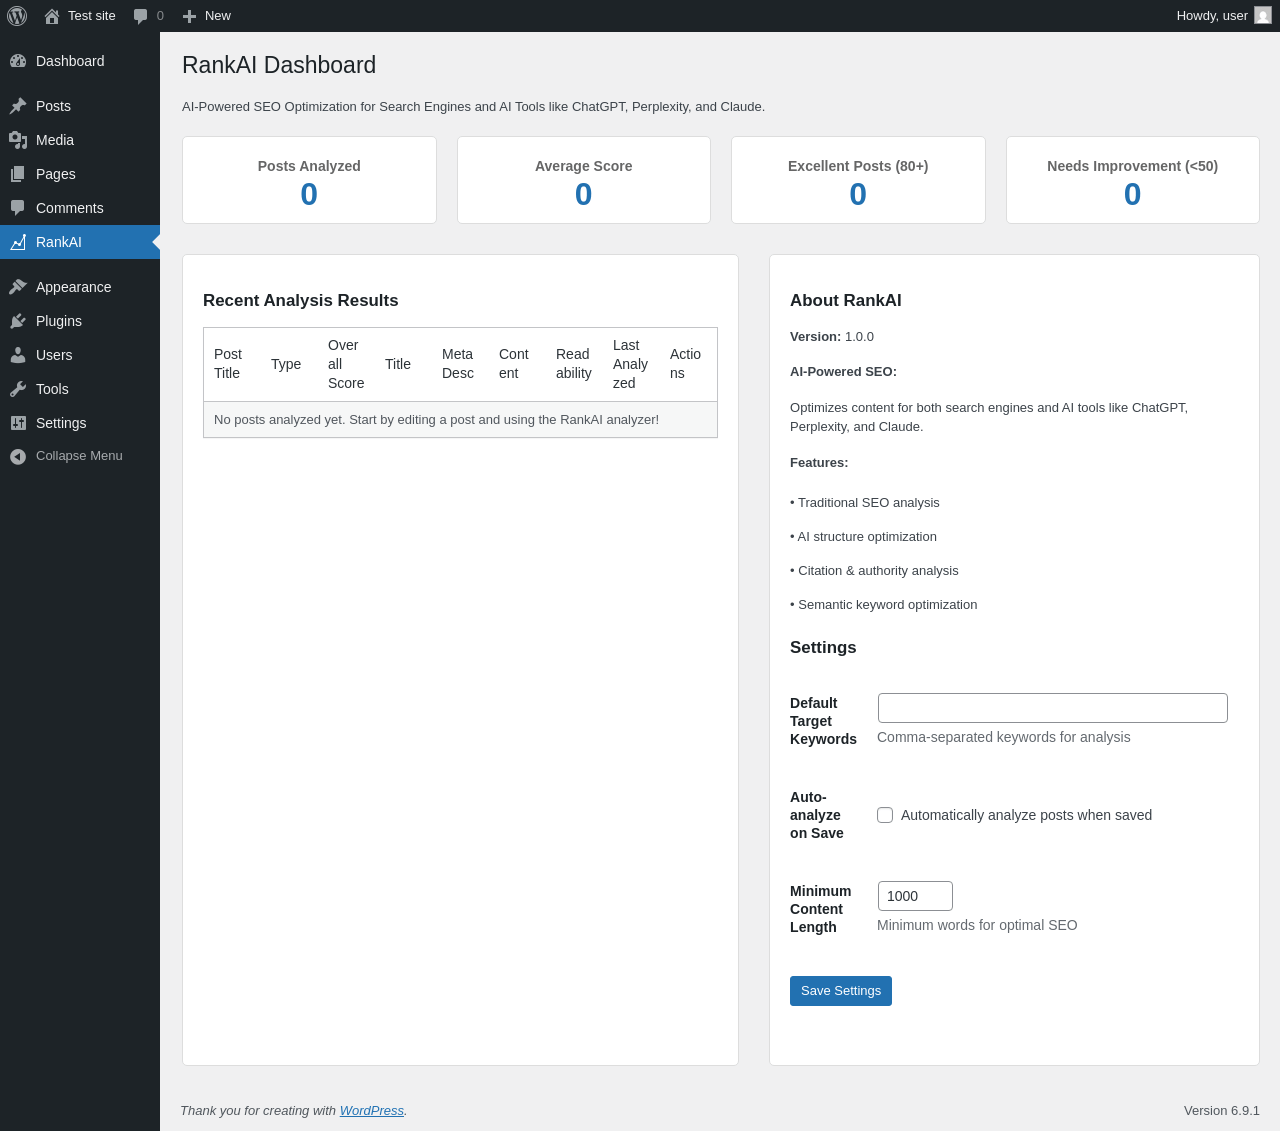Click the plus icon beside New

[x=189, y=16]
